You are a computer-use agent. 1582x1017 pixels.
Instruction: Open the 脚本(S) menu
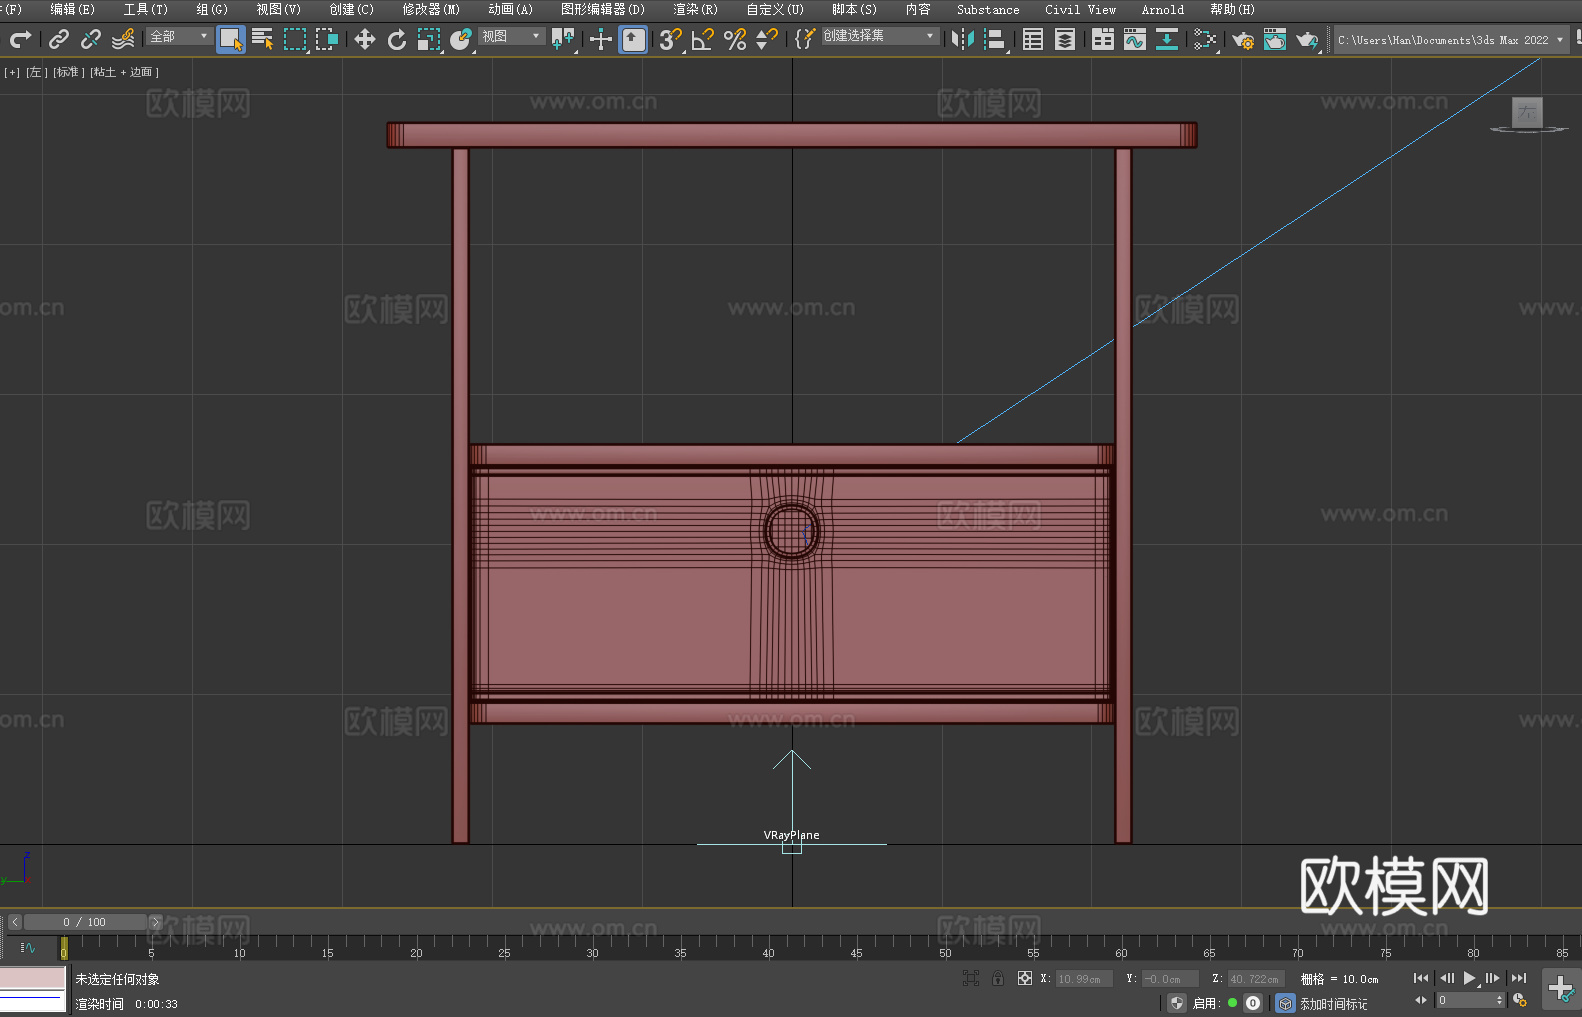[x=854, y=9]
